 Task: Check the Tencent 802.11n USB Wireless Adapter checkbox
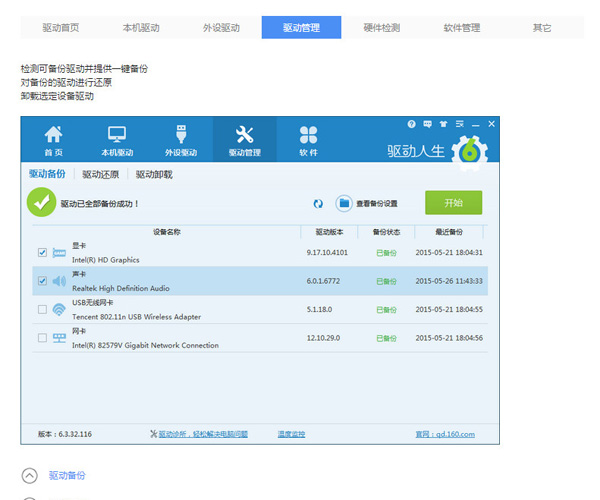pyautogui.click(x=42, y=309)
